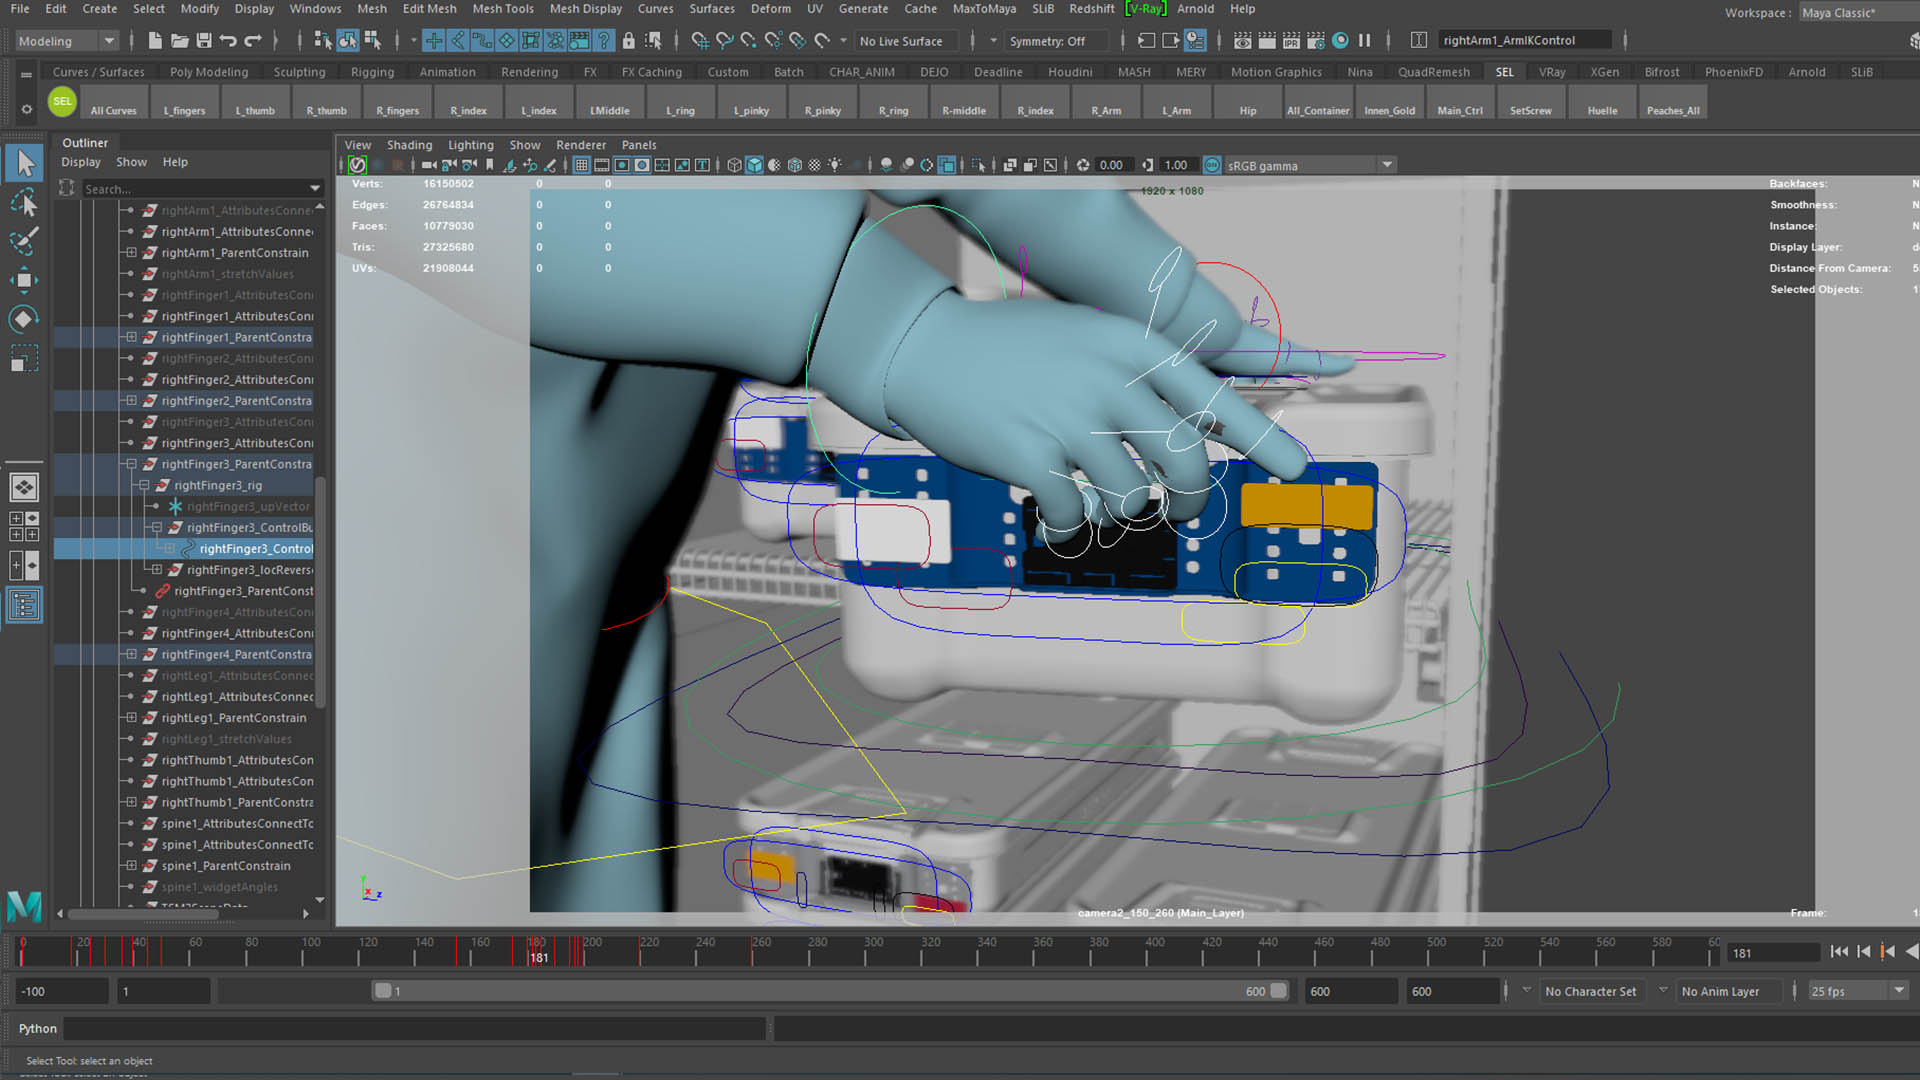The width and height of the screenshot is (1920, 1080).
Task: Toggle smooth shade all cube icon
Action: pos(754,165)
